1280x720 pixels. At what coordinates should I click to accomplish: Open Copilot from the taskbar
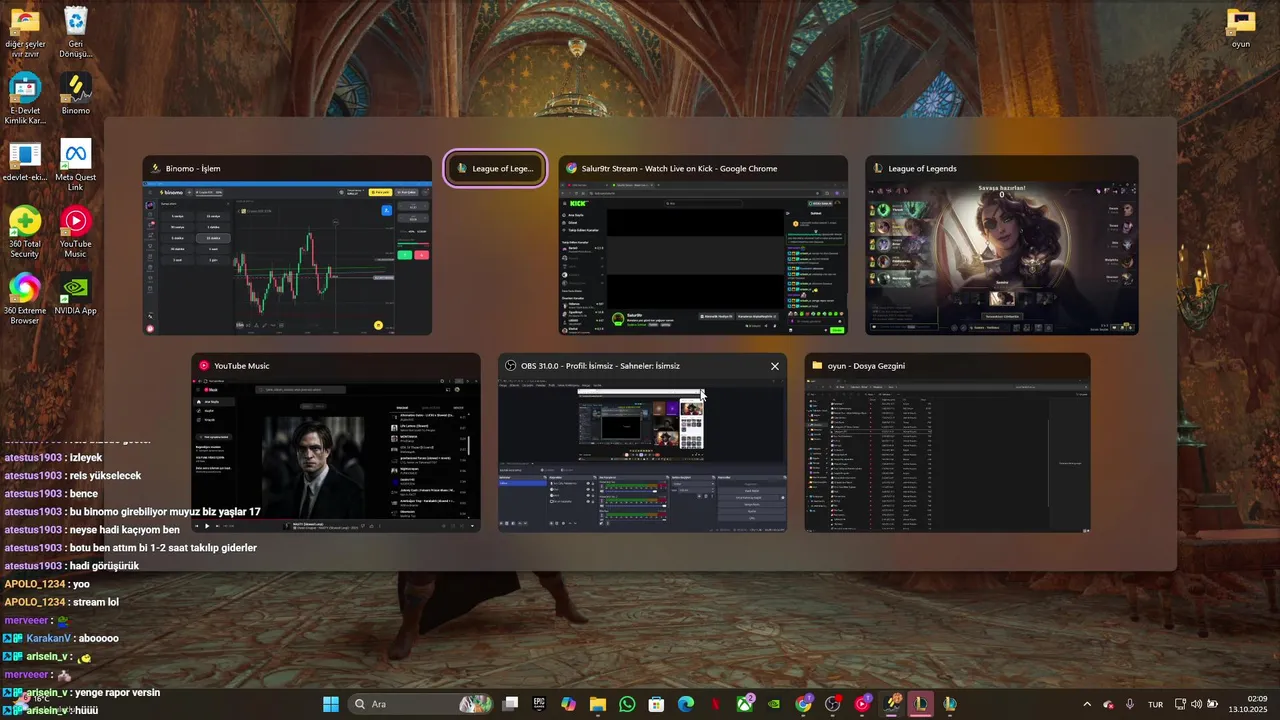(x=569, y=704)
